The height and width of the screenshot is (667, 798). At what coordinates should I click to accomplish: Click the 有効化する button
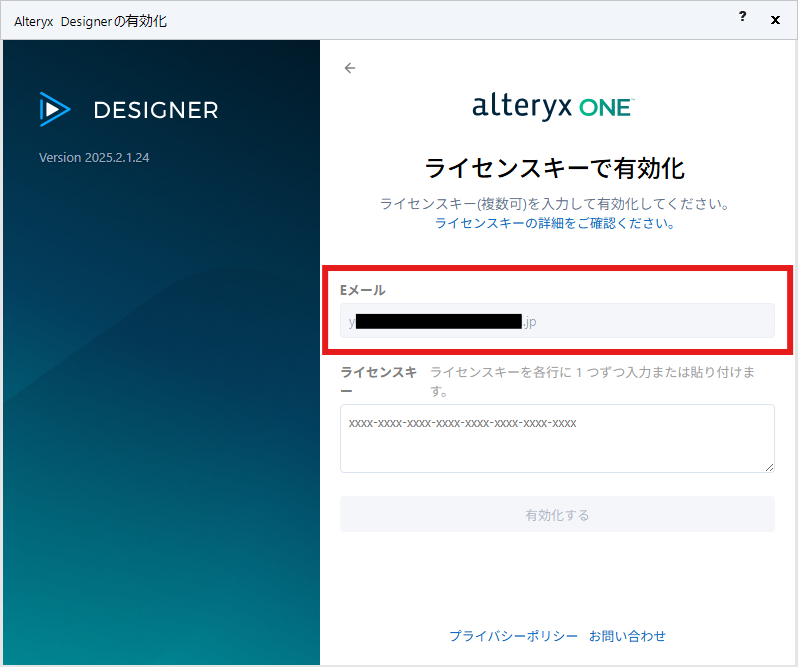(557, 514)
